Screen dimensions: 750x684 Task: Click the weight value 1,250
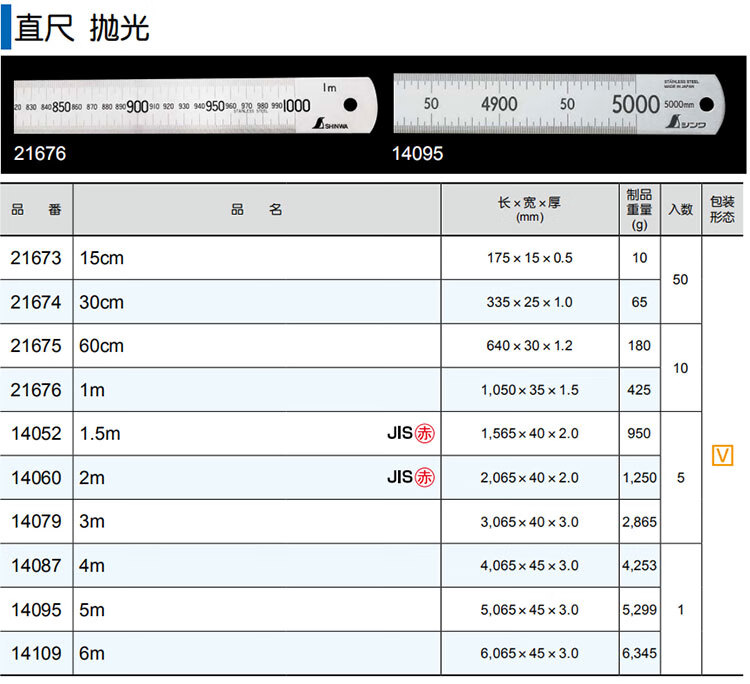[x=640, y=478]
